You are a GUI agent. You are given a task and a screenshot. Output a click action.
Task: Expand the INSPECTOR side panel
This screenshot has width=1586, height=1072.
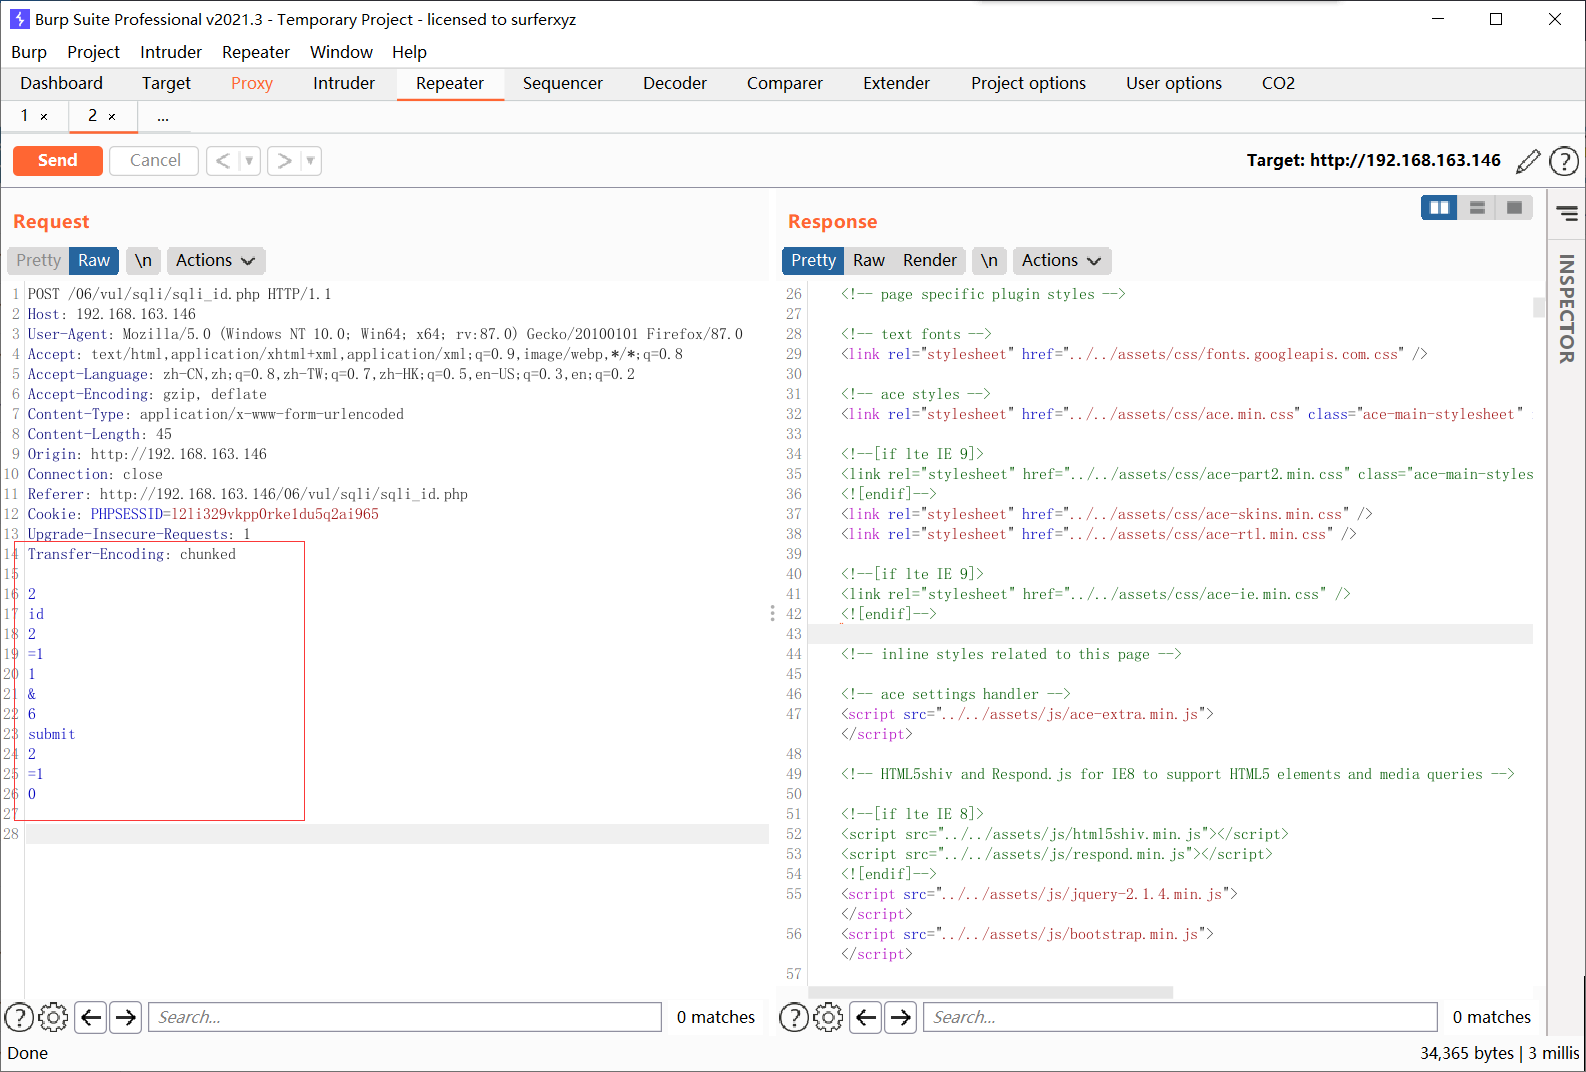pos(1567,308)
